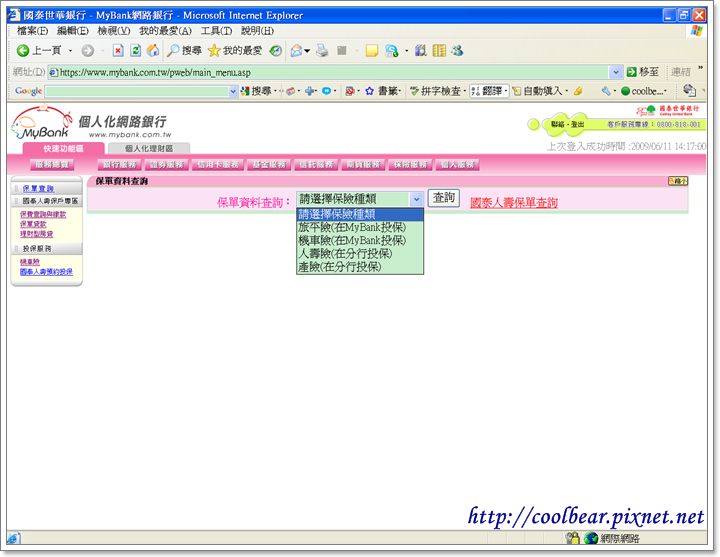Open the Google toolbar 書籤 bookmarks
The width and height of the screenshot is (720, 557).
coord(383,91)
